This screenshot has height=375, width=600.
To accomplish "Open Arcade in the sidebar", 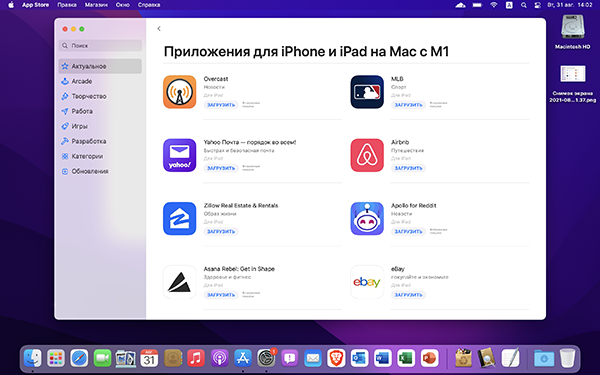I will [x=100, y=81].
